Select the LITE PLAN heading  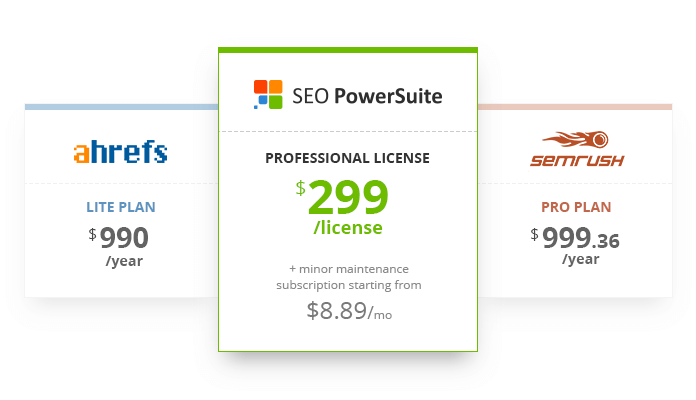click(x=121, y=207)
